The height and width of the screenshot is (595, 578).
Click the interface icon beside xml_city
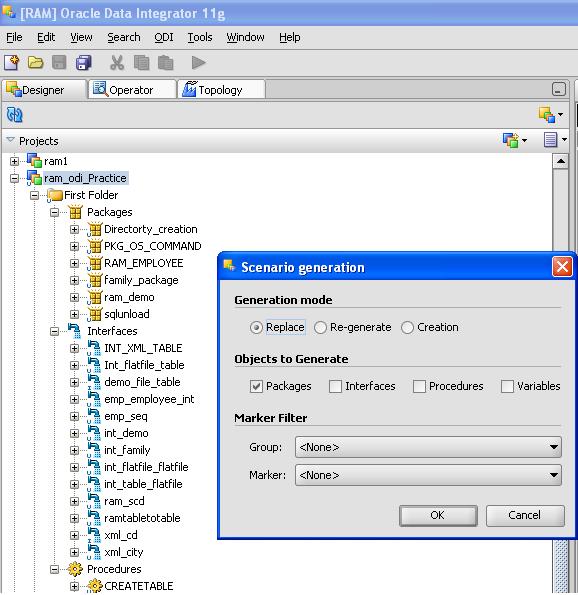(x=94, y=552)
